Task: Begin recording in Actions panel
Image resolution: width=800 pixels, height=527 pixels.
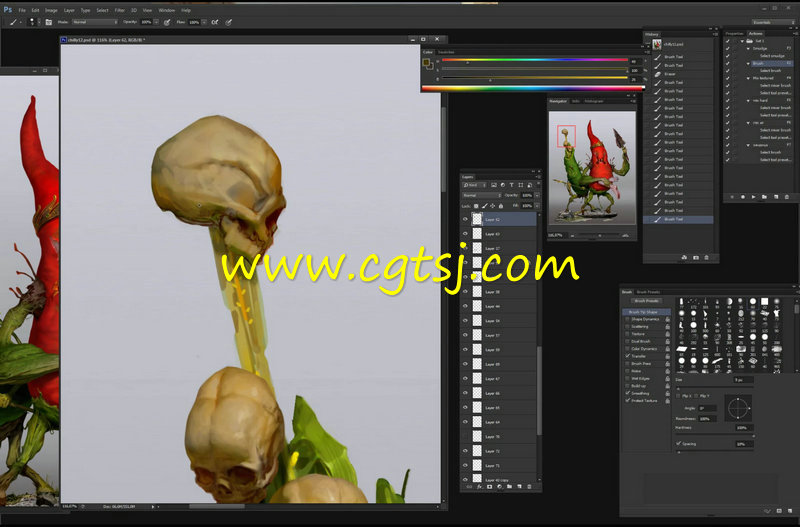Action: click(x=743, y=197)
